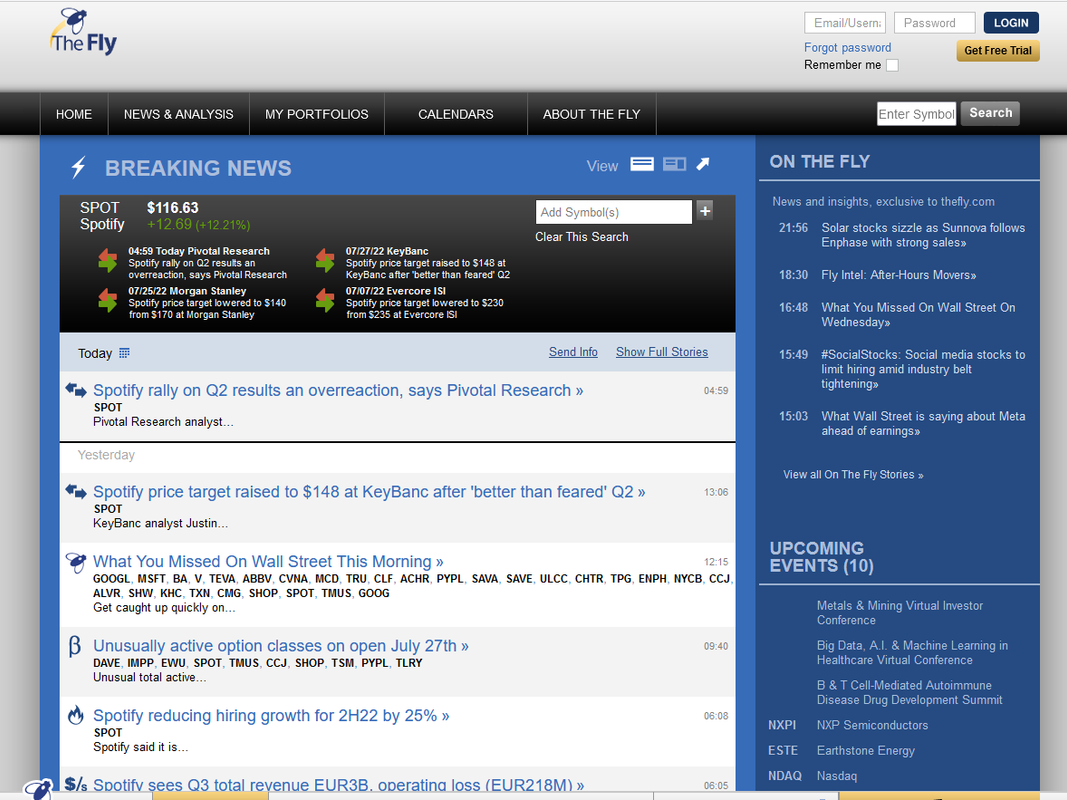Click Clear This Search

tap(581, 237)
